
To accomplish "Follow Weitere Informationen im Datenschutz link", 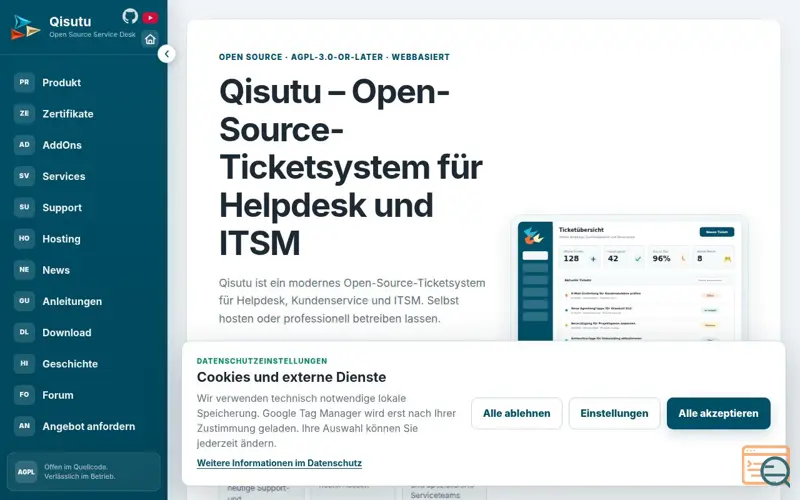I will click(x=279, y=463).
